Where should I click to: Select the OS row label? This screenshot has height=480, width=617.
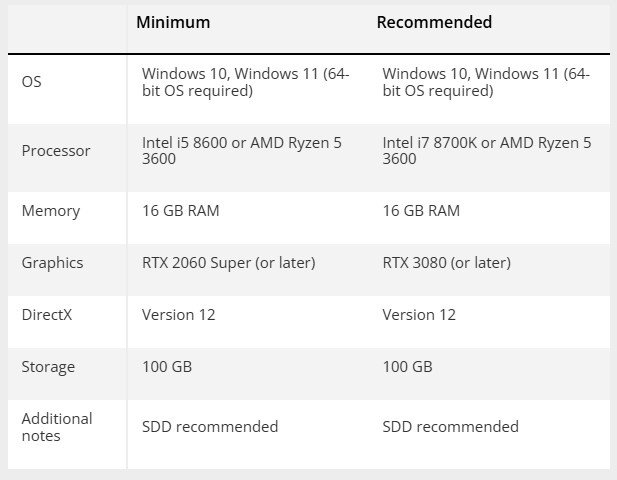[31, 82]
